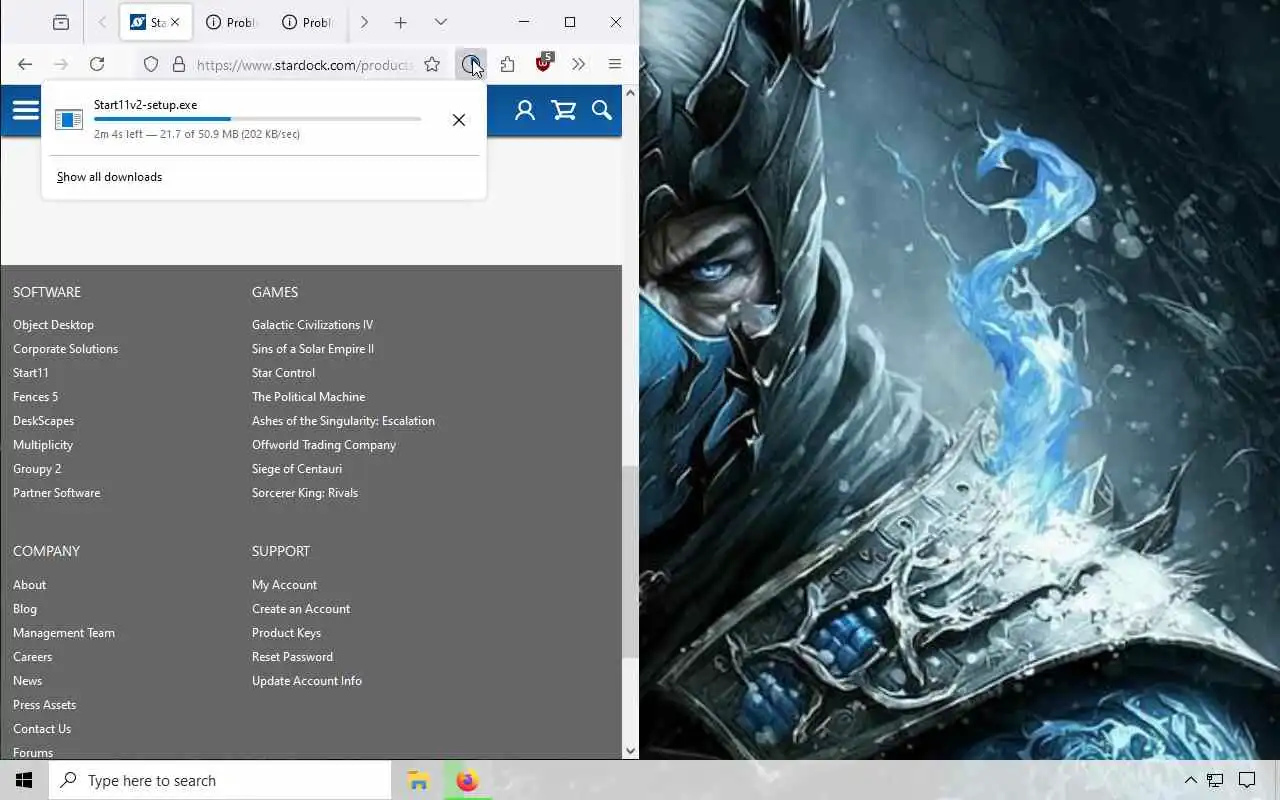Show more tools overflow chevrons
1280x800 pixels.
pyautogui.click(x=579, y=64)
